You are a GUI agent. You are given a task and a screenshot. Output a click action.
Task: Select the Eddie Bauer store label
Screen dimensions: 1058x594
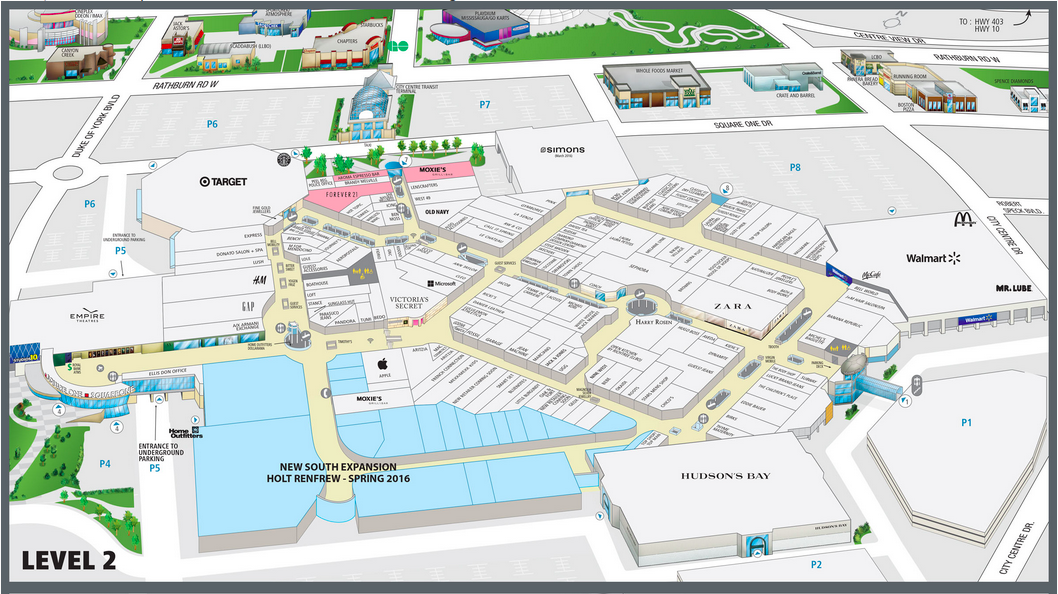[752, 407]
